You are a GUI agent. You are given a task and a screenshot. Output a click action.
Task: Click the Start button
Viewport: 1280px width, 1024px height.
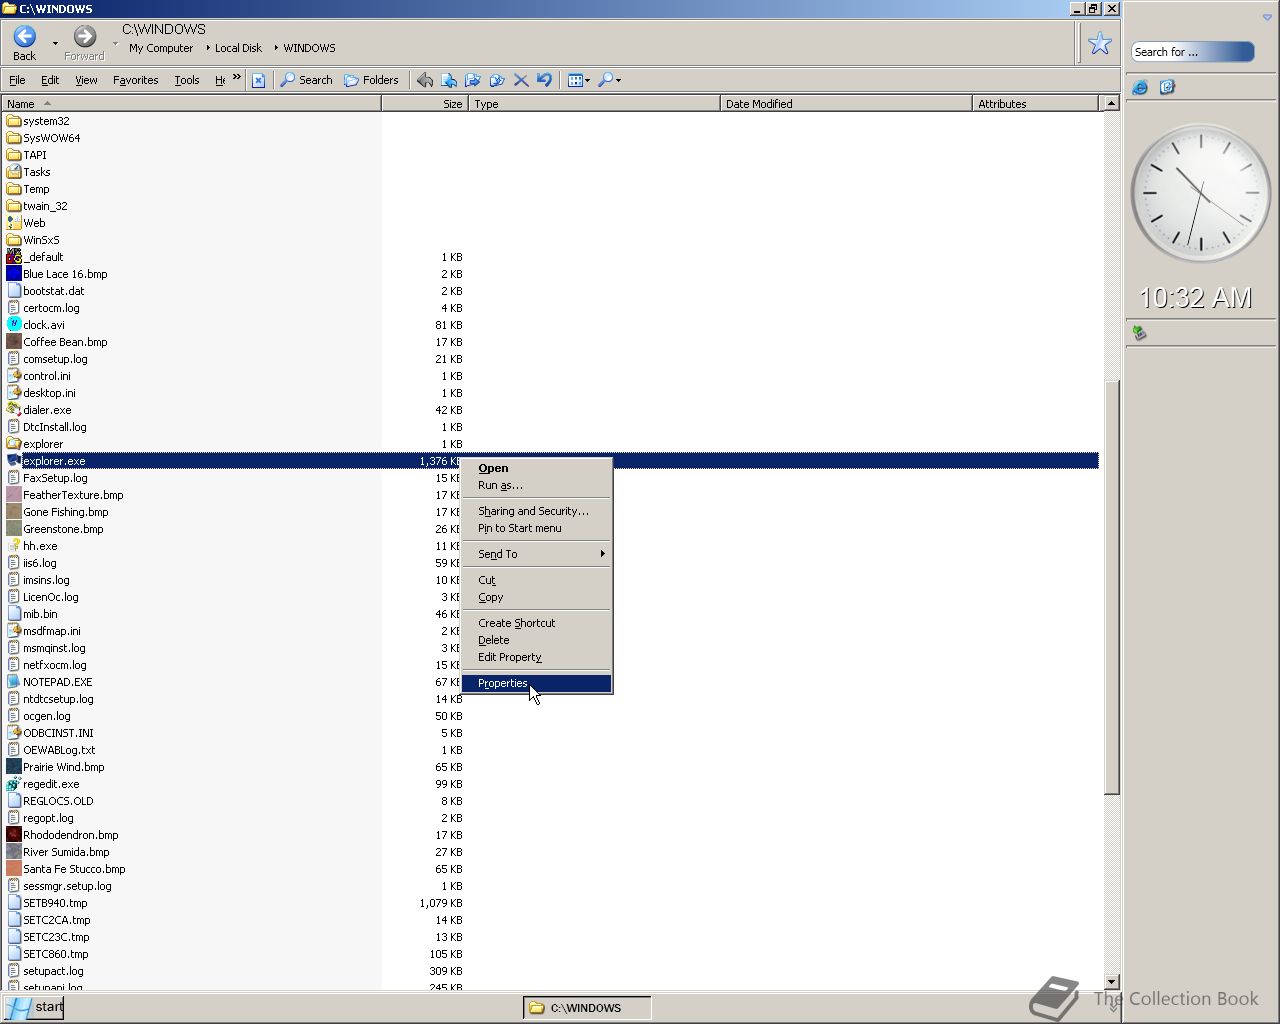[x=34, y=1007]
